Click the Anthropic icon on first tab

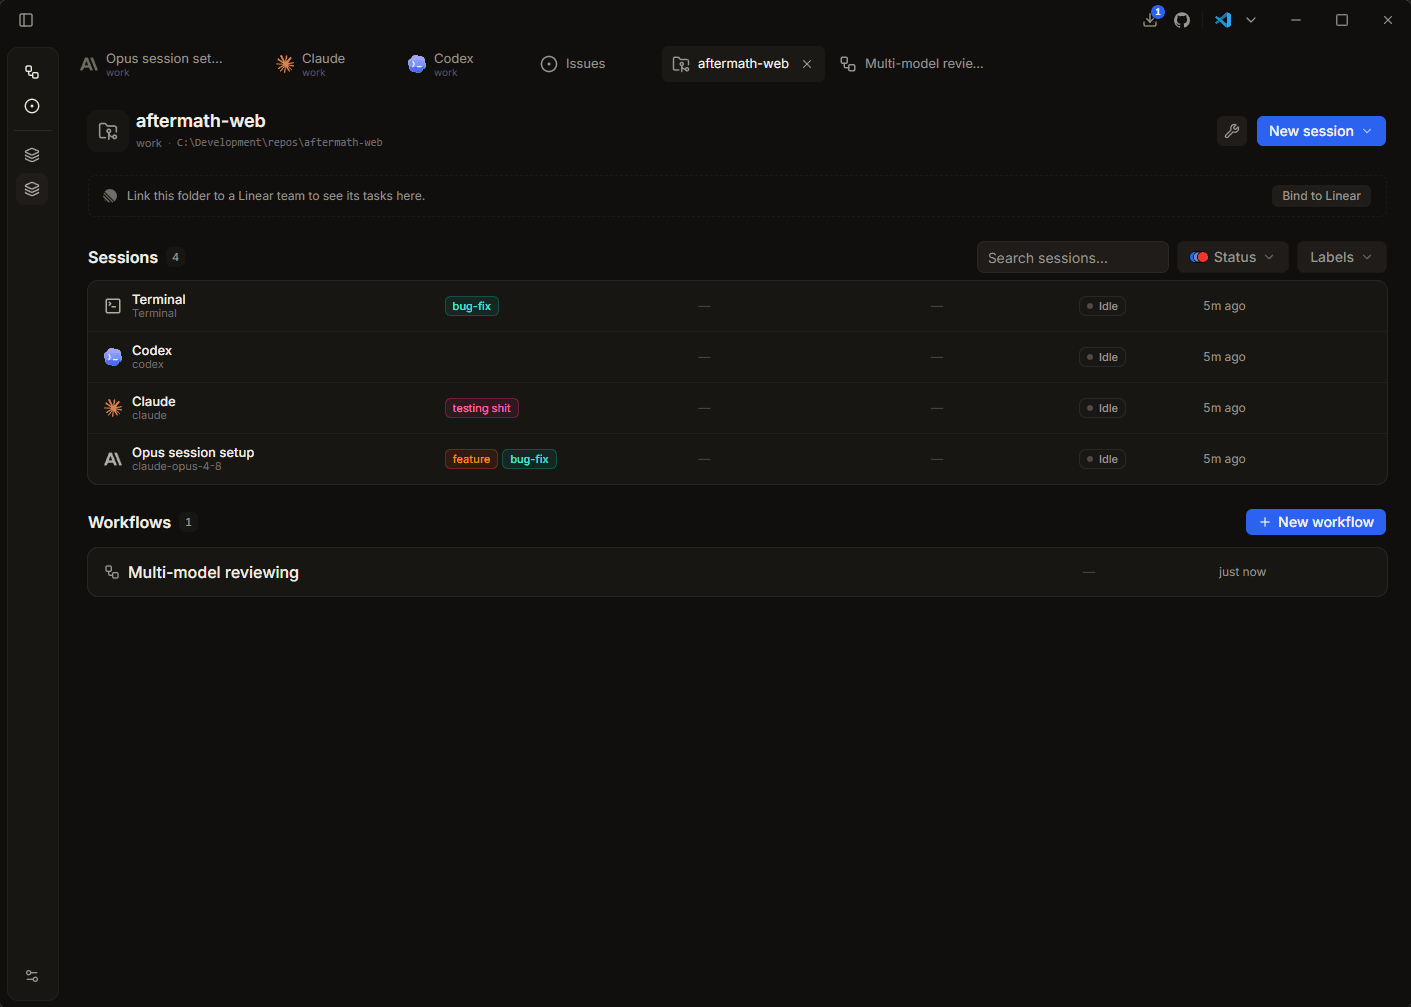[x=89, y=64]
